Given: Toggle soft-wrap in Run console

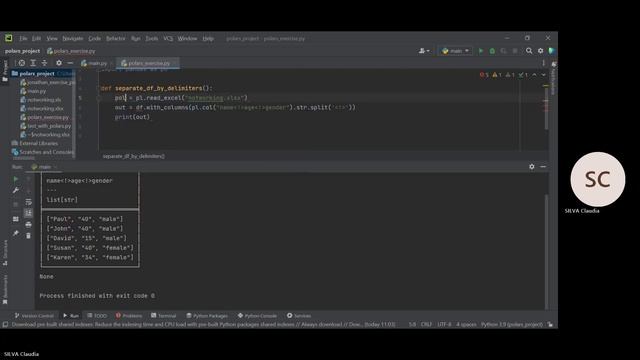Looking at the screenshot, I should coord(28,202).
